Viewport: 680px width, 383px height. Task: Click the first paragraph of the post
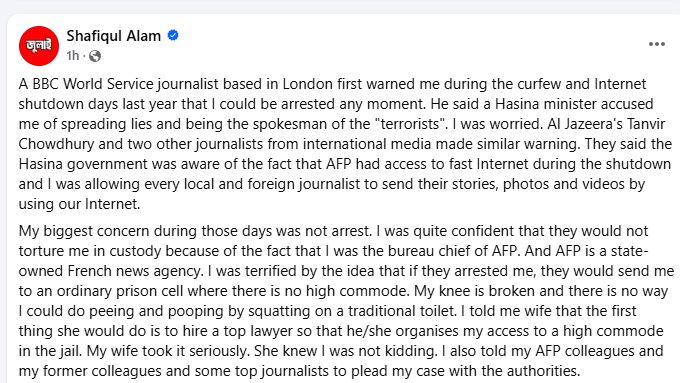pos(345,144)
